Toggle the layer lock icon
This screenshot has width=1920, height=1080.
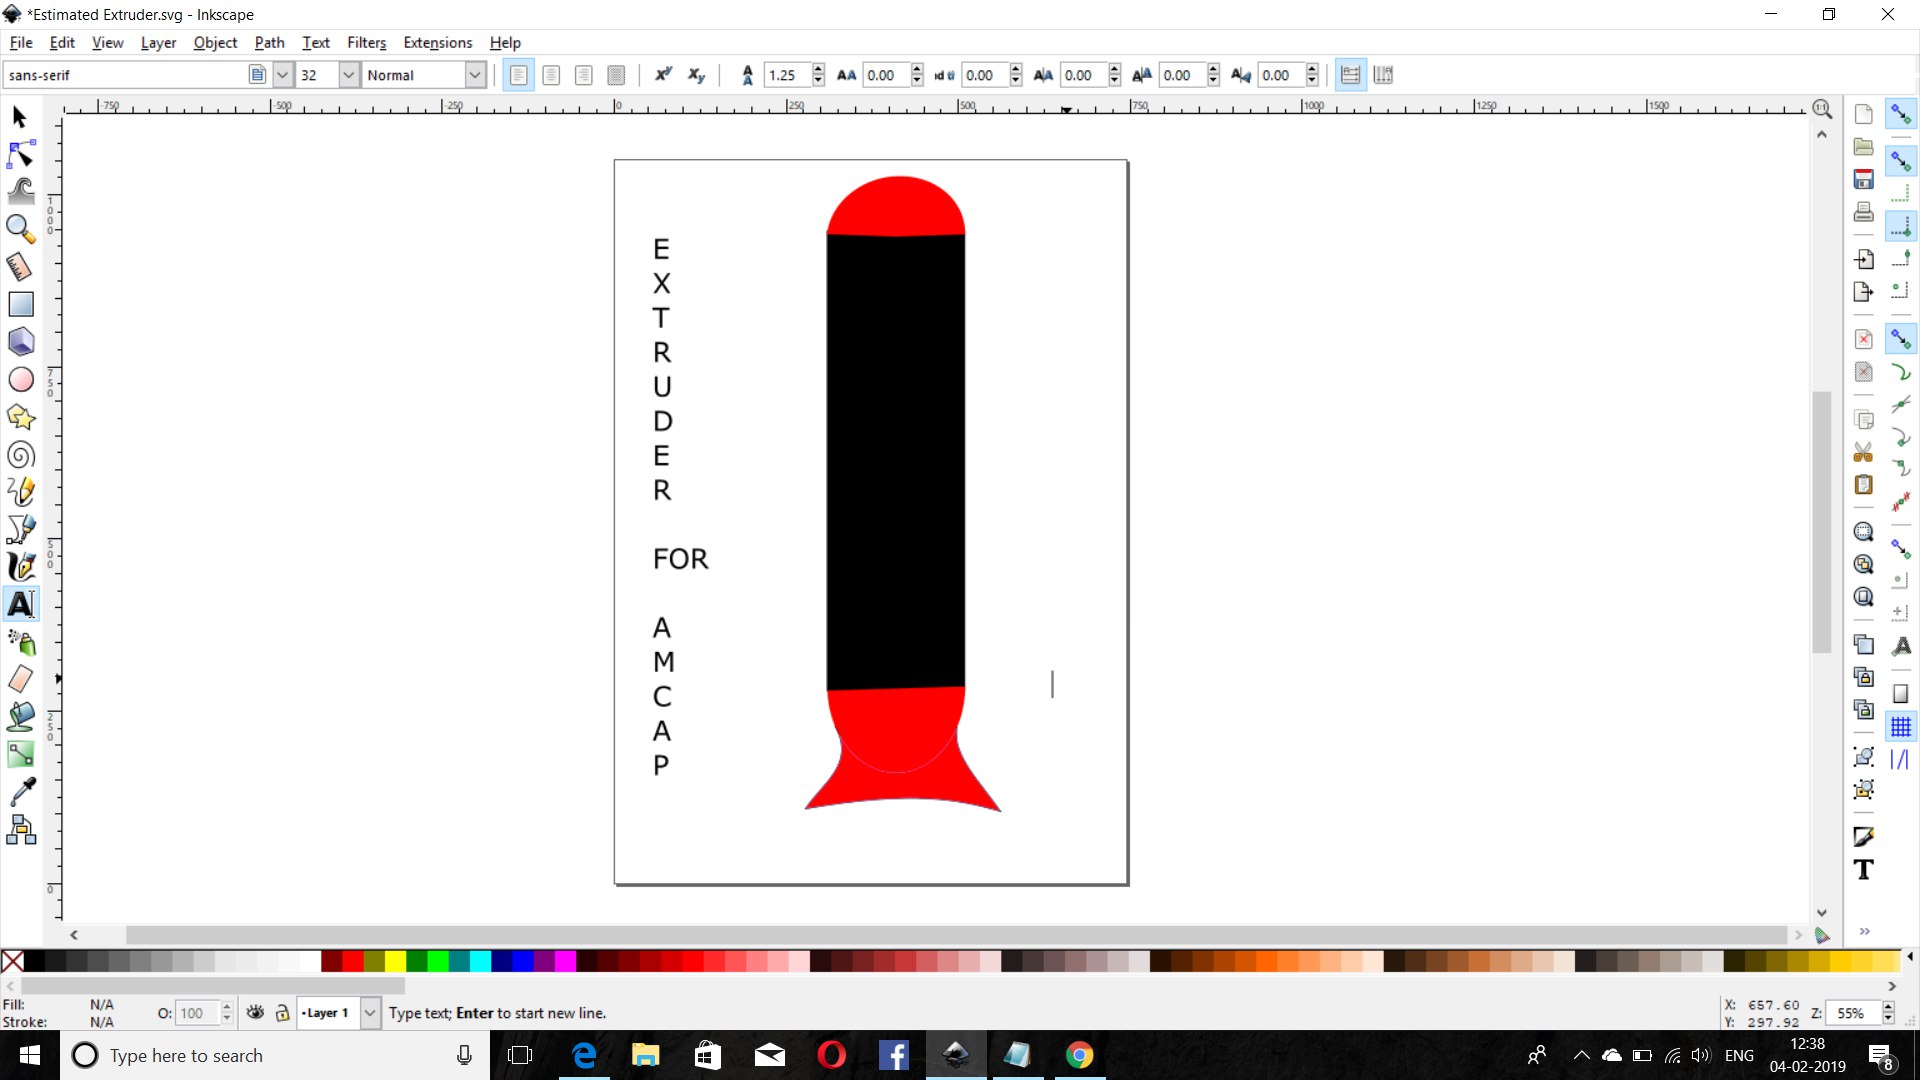(283, 1013)
